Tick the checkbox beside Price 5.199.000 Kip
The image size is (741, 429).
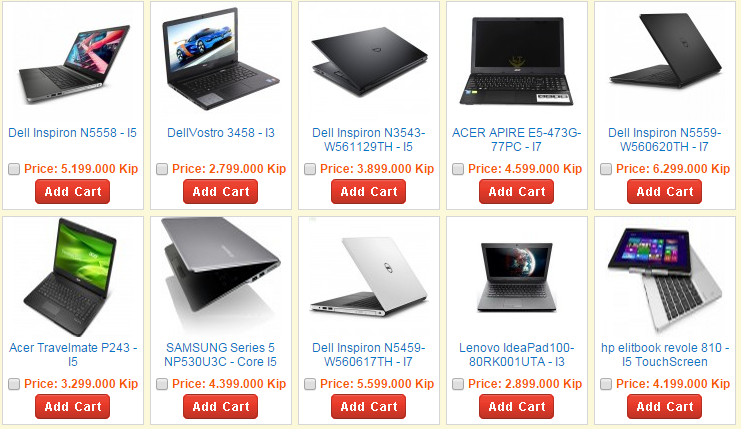point(14,169)
